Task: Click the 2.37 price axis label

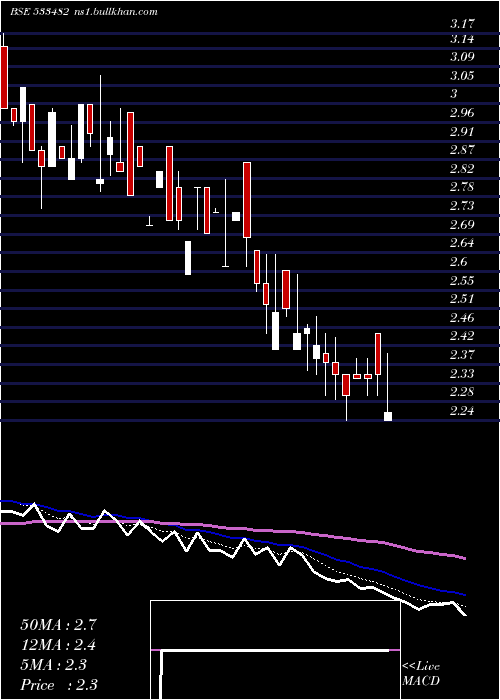Action: [462, 354]
